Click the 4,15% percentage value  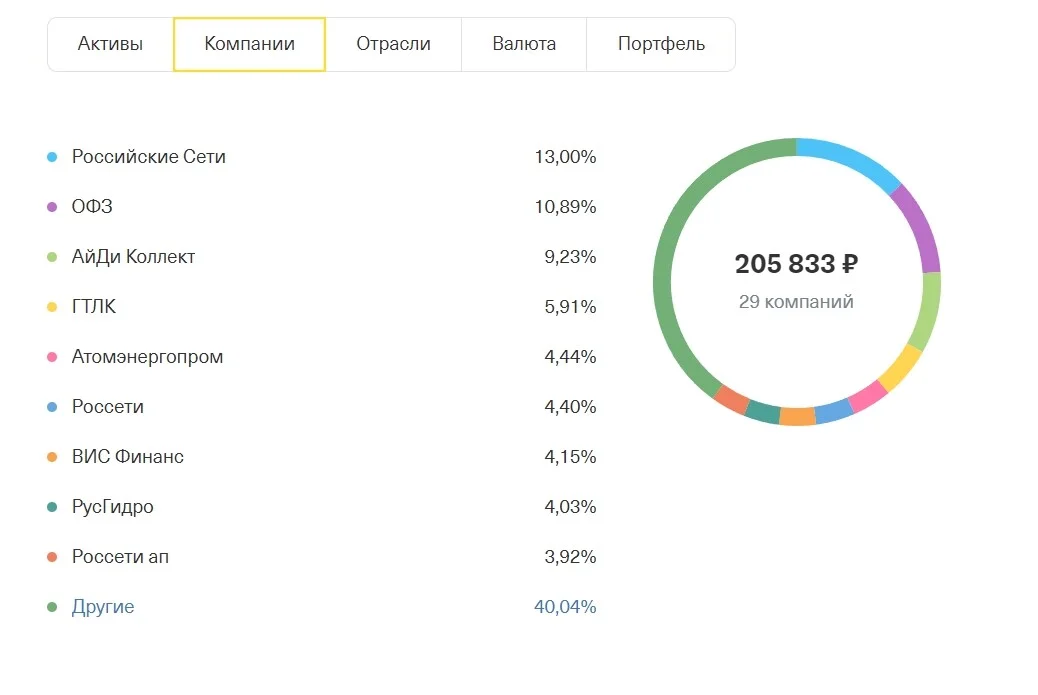coord(570,457)
